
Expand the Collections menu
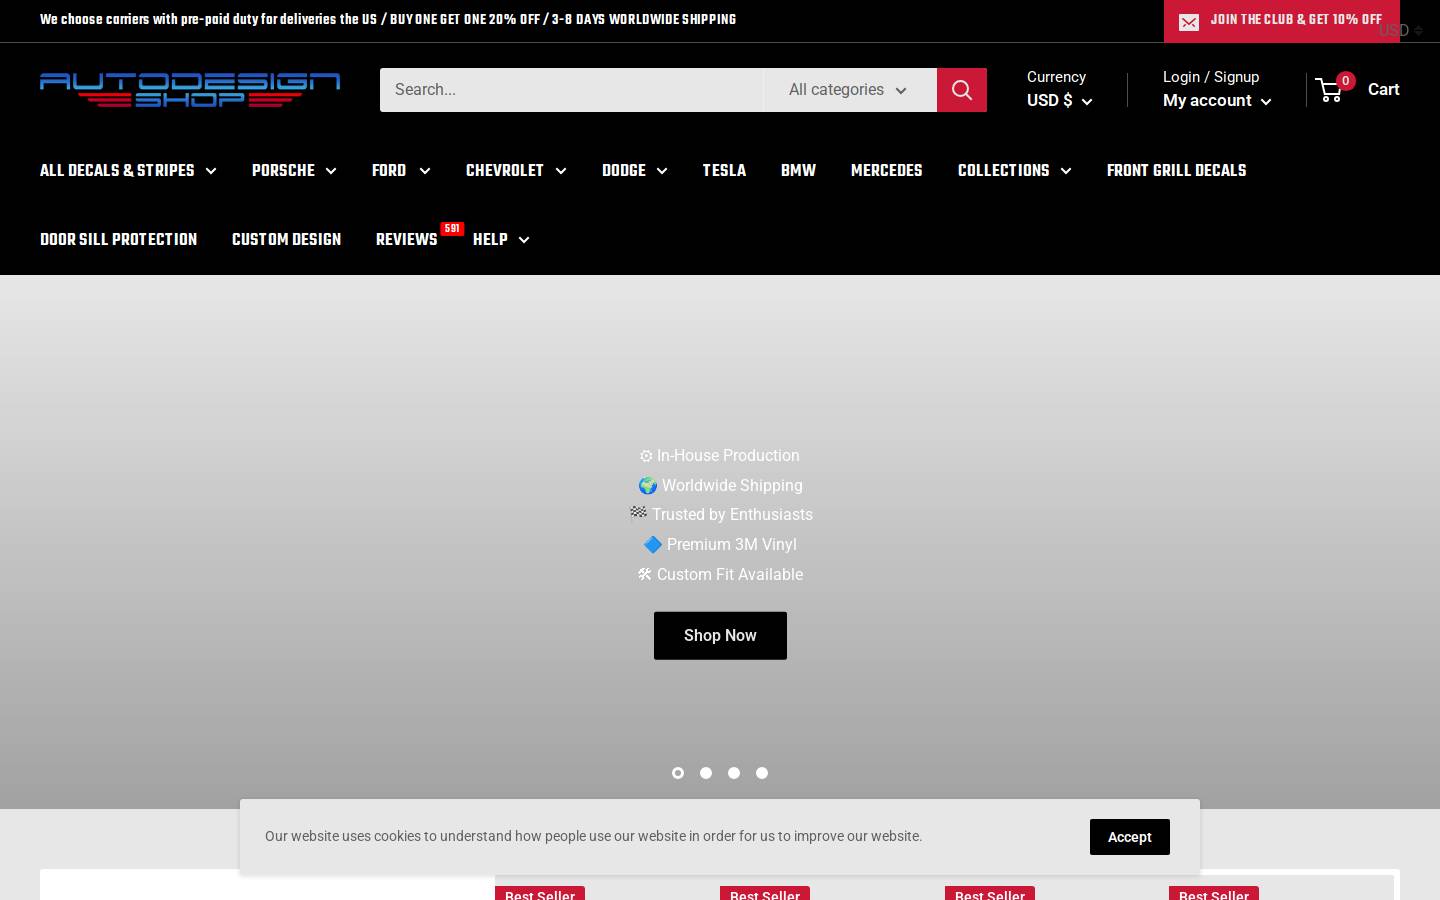click(x=1014, y=171)
